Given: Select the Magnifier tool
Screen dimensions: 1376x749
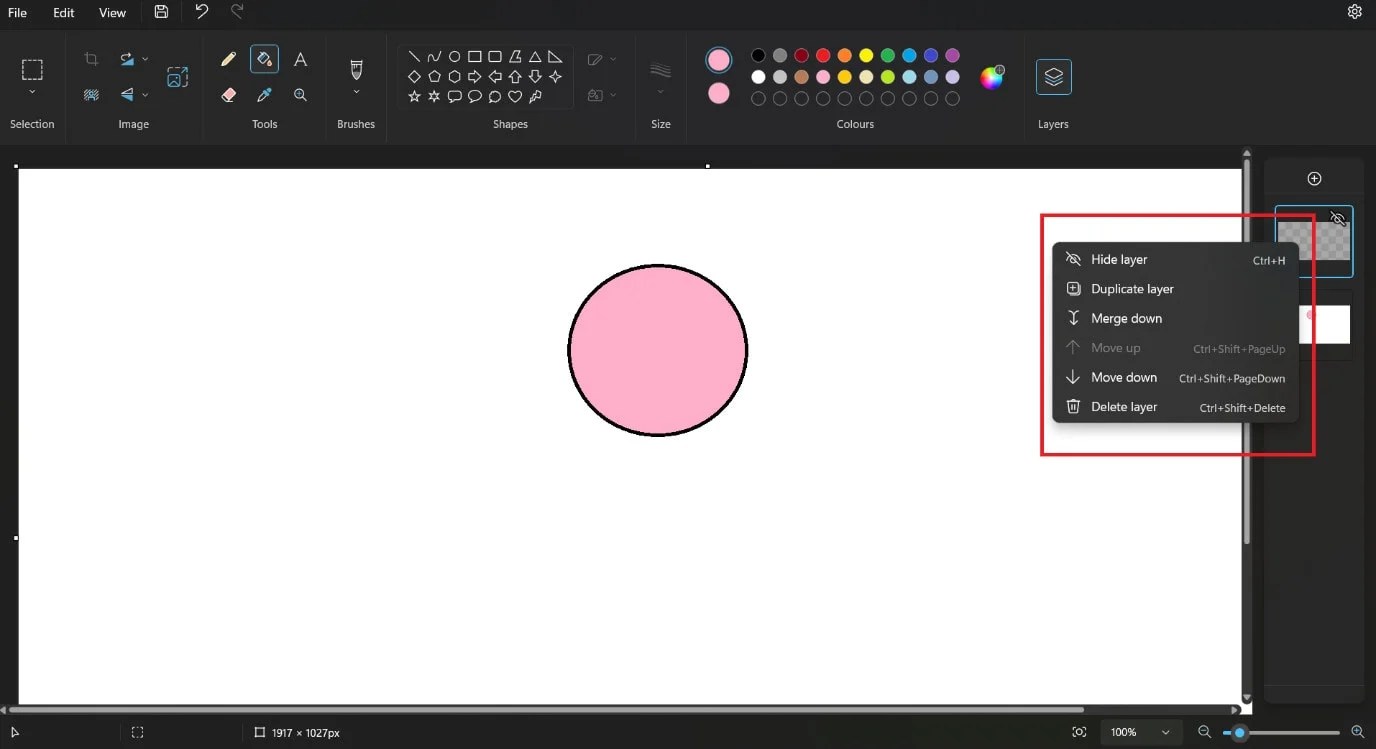Looking at the screenshot, I should pyautogui.click(x=300, y=94).
